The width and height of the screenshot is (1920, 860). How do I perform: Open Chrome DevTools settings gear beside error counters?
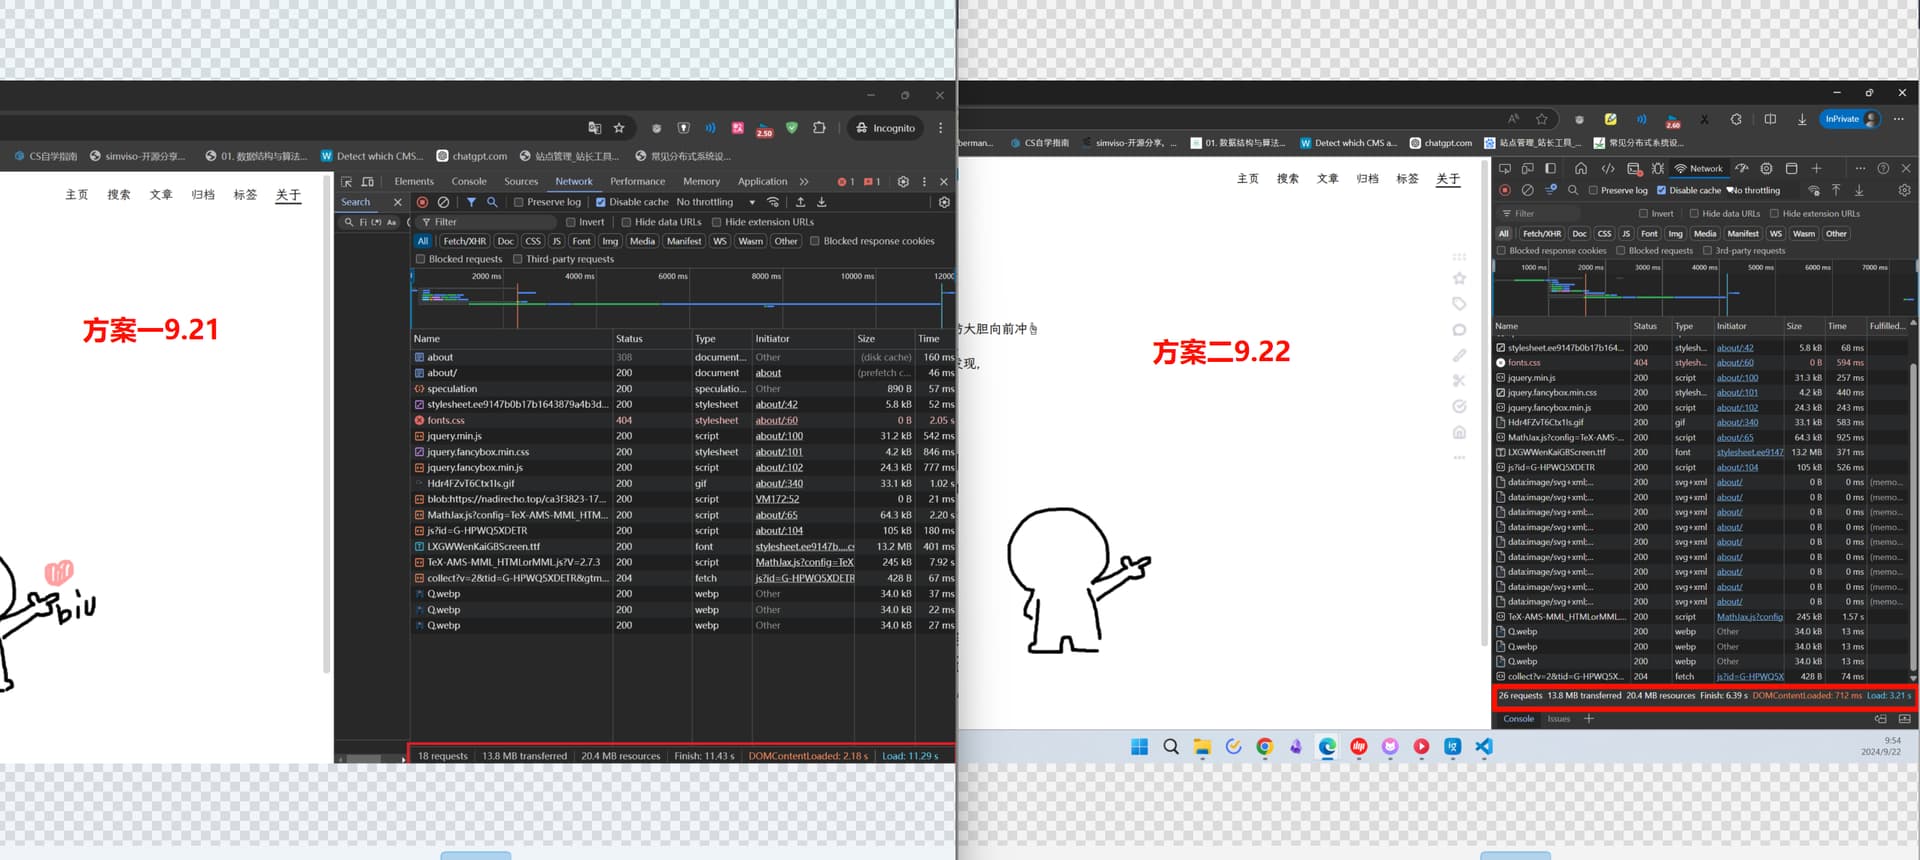pyautogui.click(x=903, y=182)
